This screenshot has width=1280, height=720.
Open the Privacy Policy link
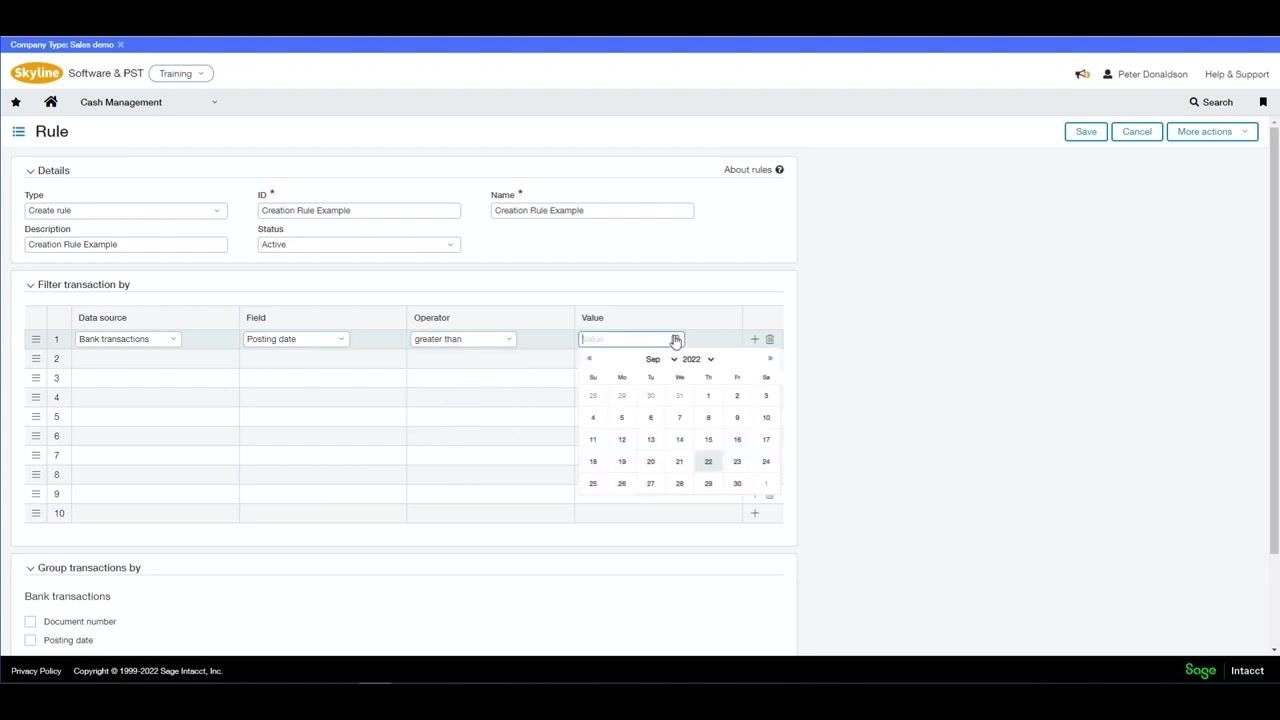[x=36, y=671]
